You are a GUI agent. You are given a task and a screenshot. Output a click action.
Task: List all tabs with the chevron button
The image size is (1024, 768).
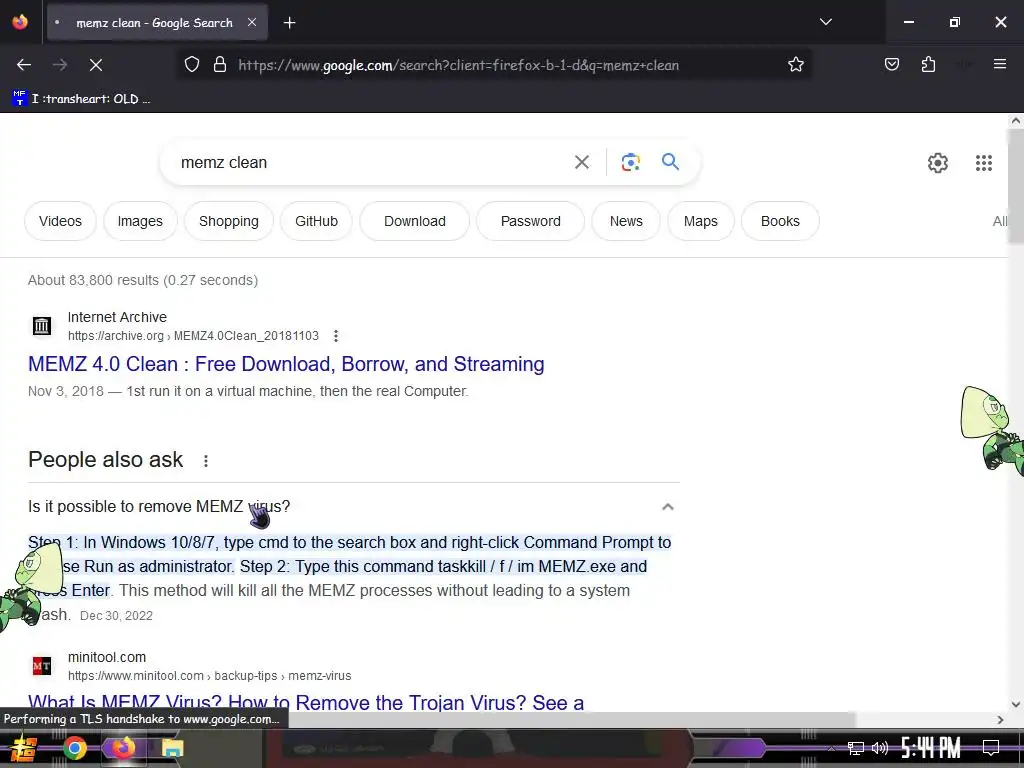pyautogui.click(x=825, y=22)
